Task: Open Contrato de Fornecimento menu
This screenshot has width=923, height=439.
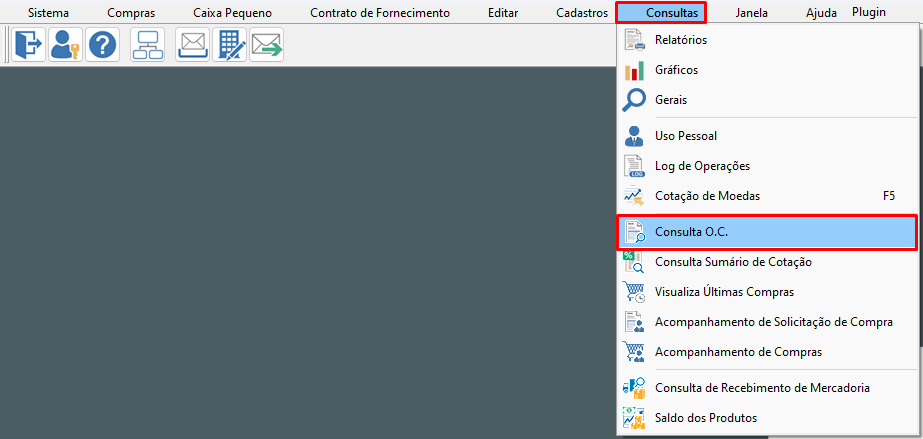Action: click(380, 13)
